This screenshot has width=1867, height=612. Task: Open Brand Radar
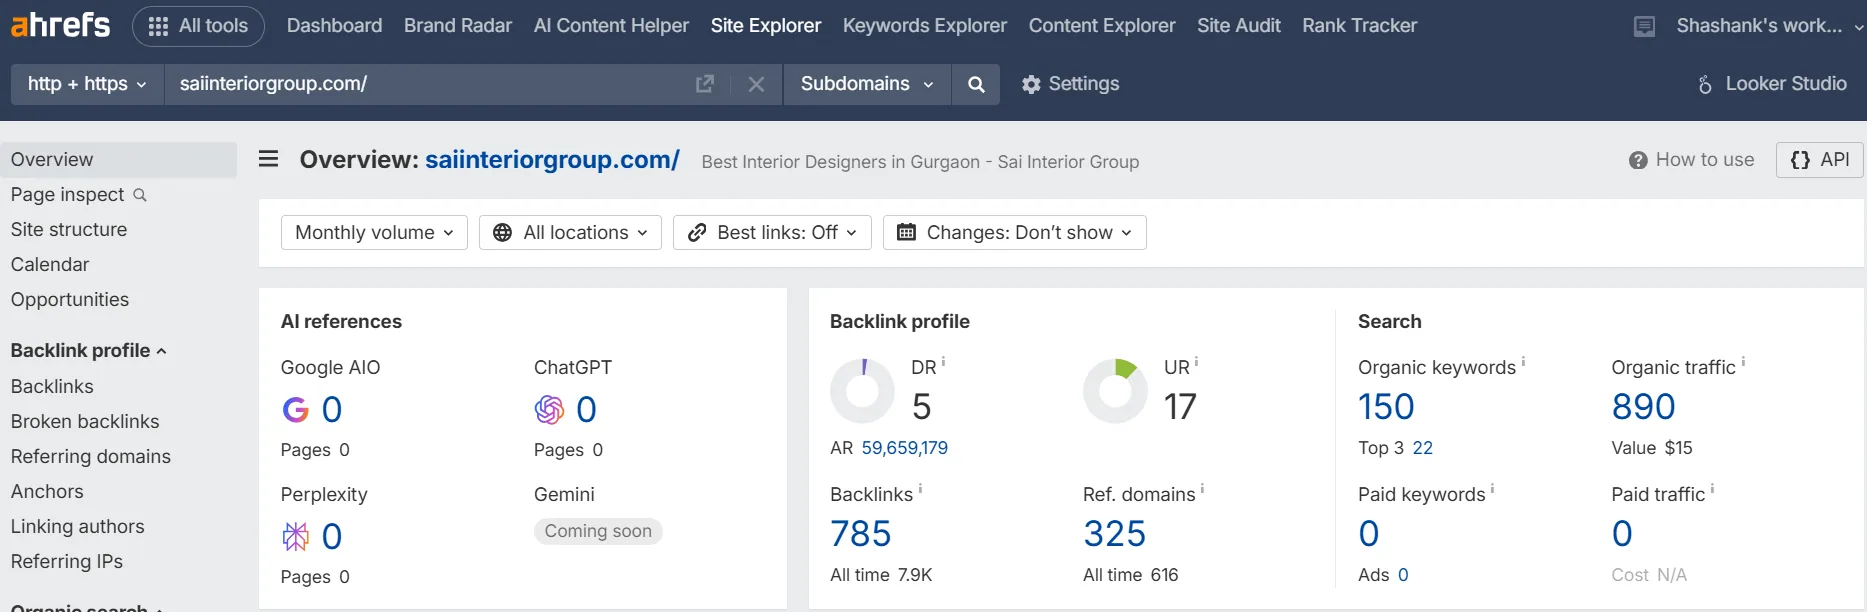click(458, 26)
